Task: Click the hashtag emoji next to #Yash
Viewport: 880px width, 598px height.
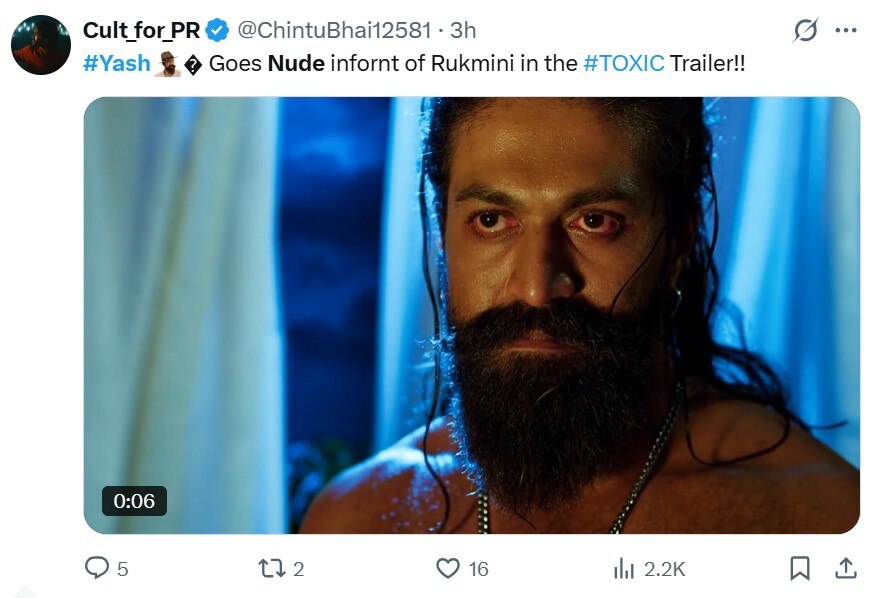Action: tap(167, 64)
